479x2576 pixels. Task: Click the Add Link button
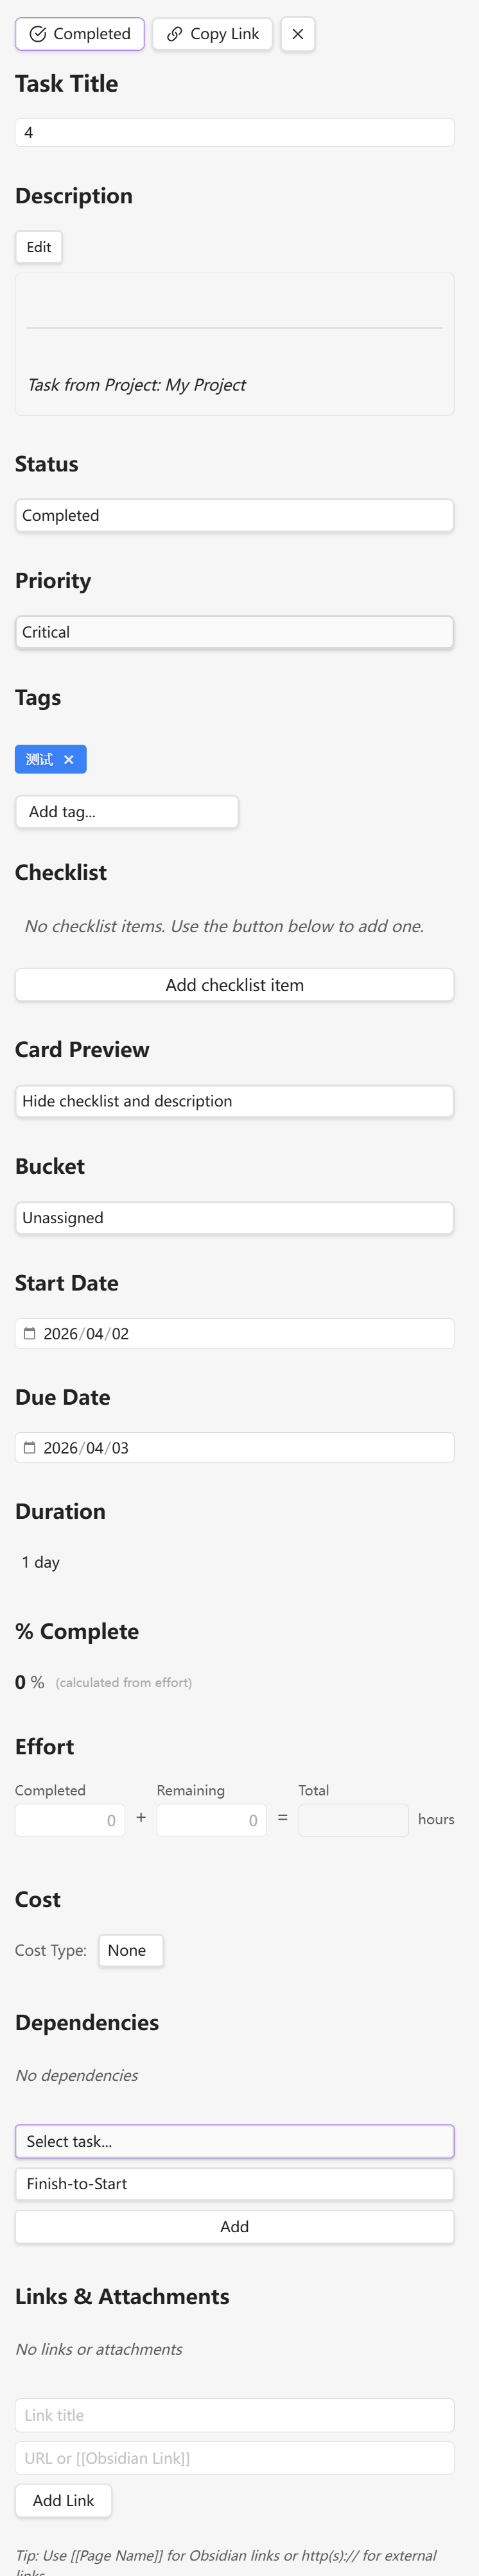63,2500
